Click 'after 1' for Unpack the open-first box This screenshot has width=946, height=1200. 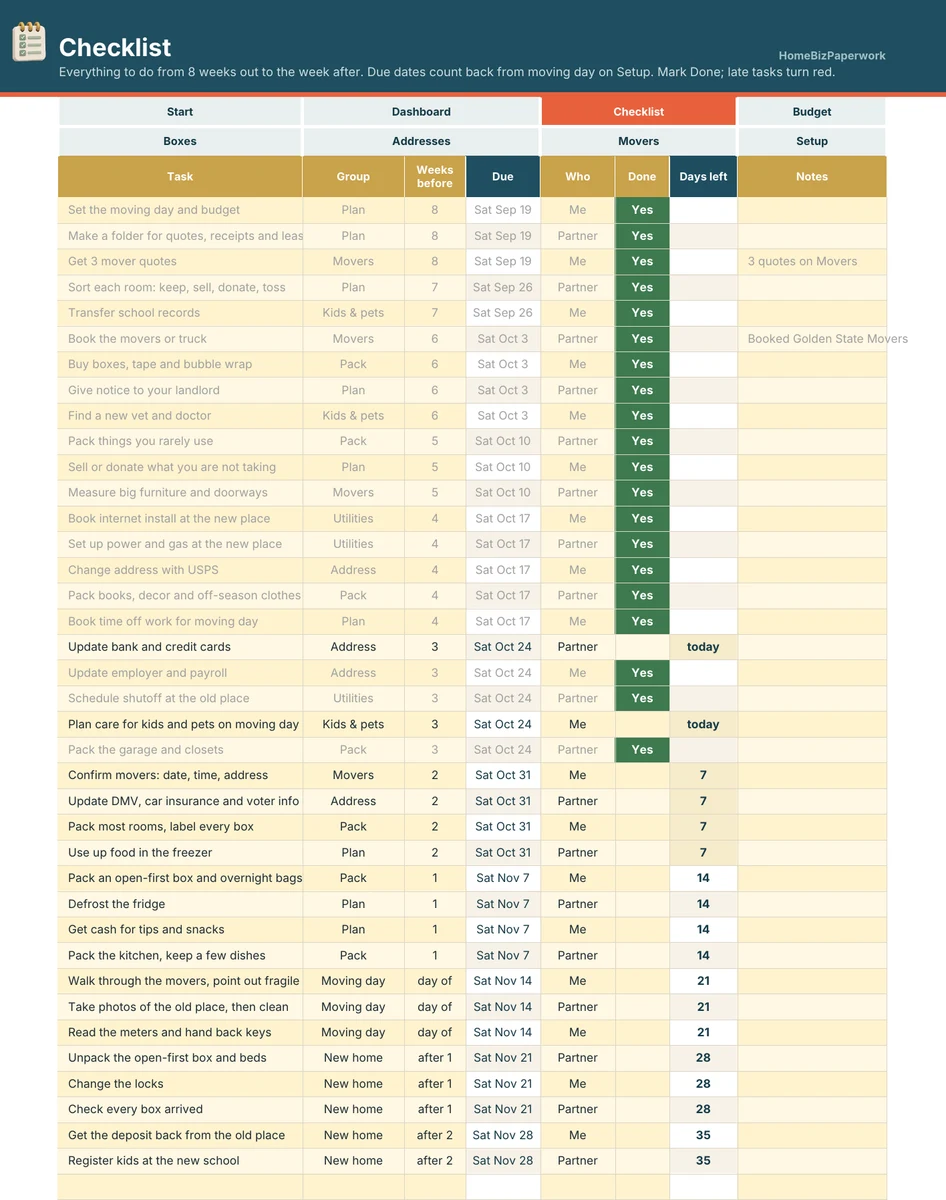point(435,1058)
